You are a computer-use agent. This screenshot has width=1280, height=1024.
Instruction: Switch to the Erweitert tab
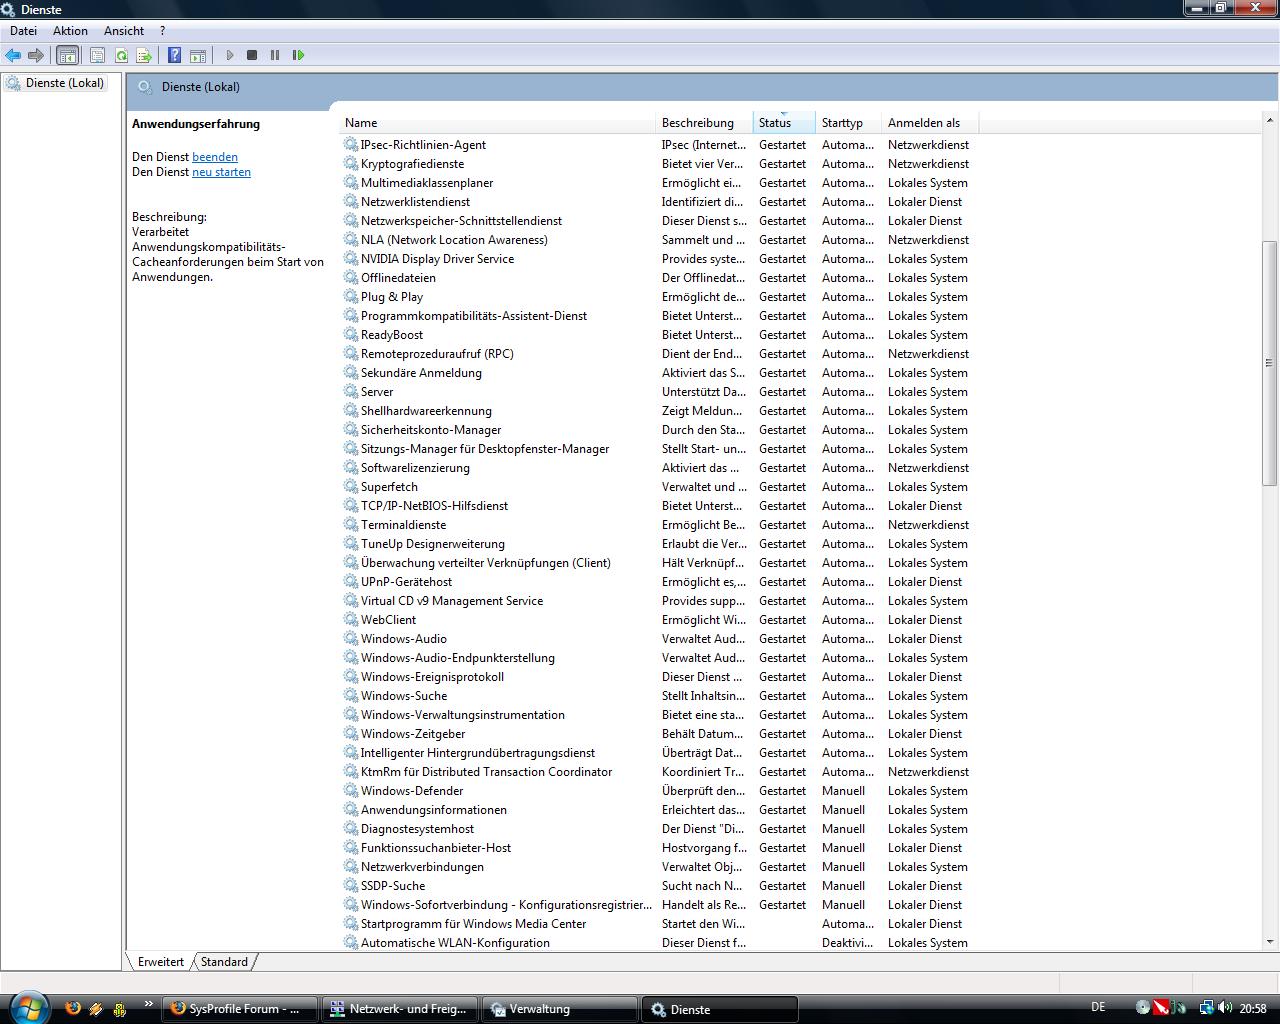click(x=161, y=962)
